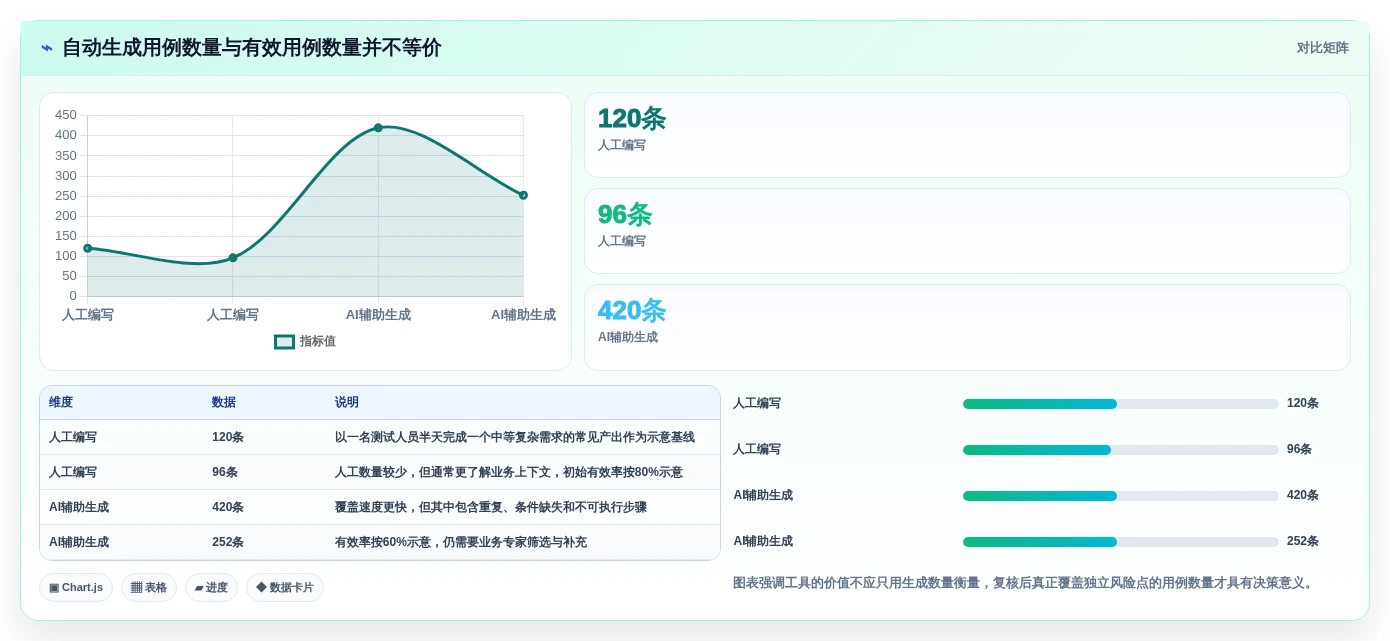
Task: Click the 数据卡片 tag chip
Action: pyautogui.click(x=285, y=588)
